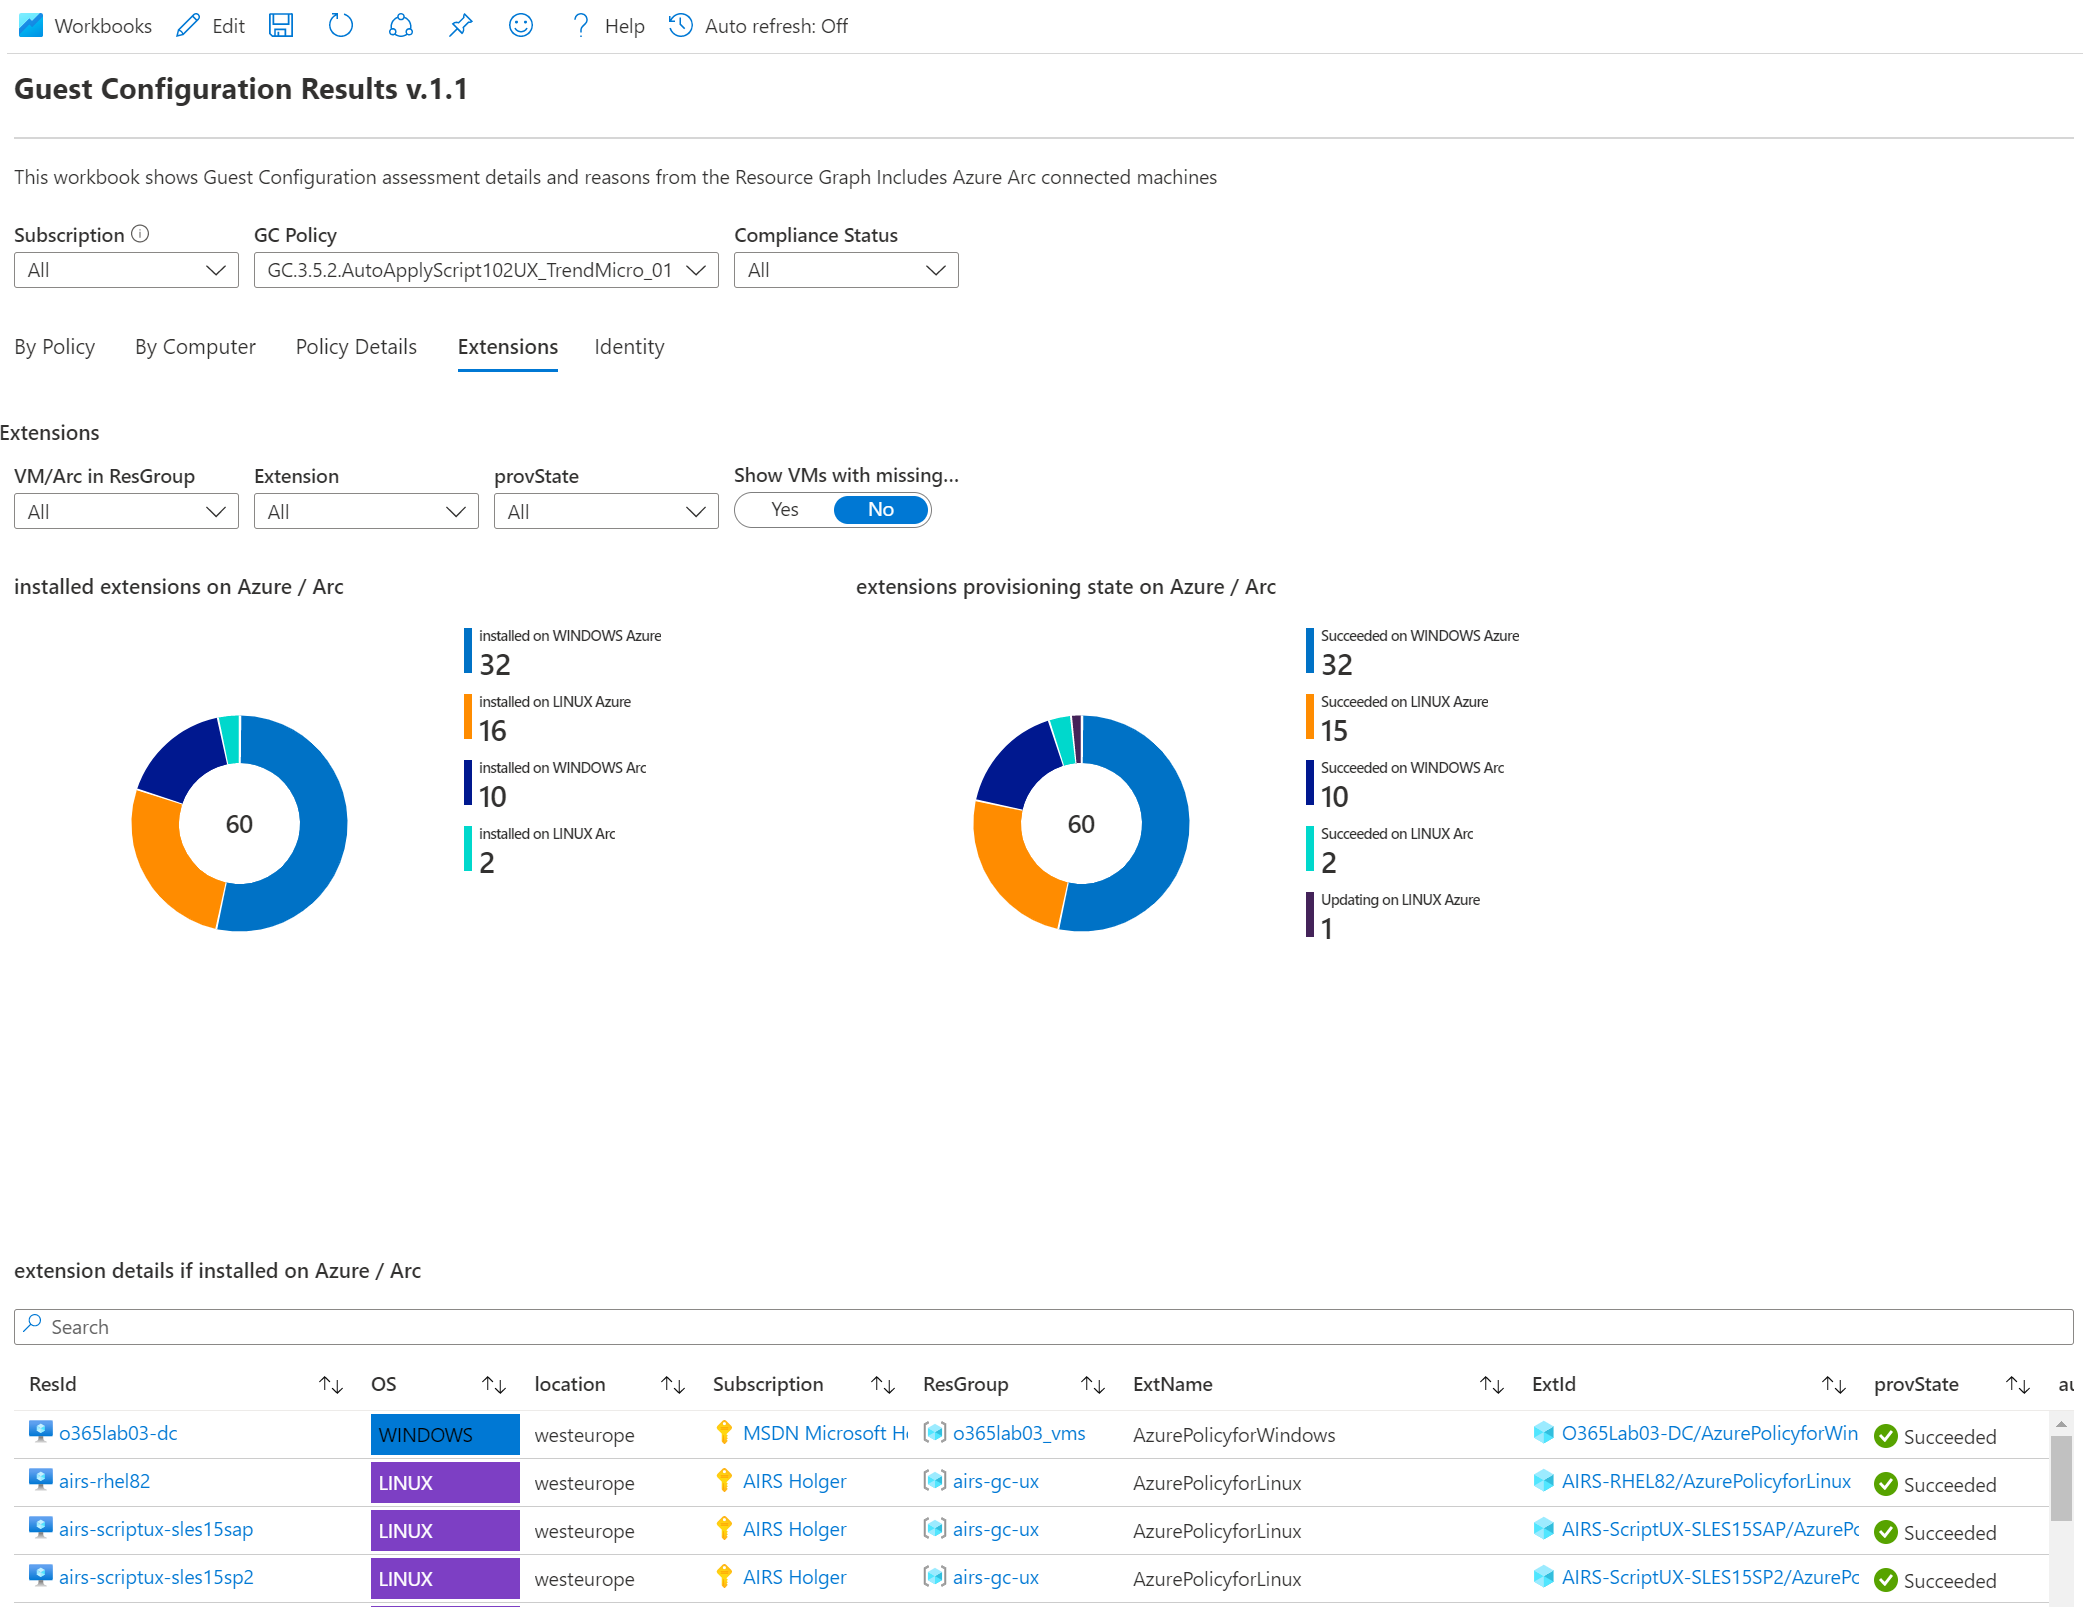Open the airs-scriptux-sles15sp2 link
Image resolution: width=2083 pixels, height=1607 pixels.
[x=156, y=1577]
